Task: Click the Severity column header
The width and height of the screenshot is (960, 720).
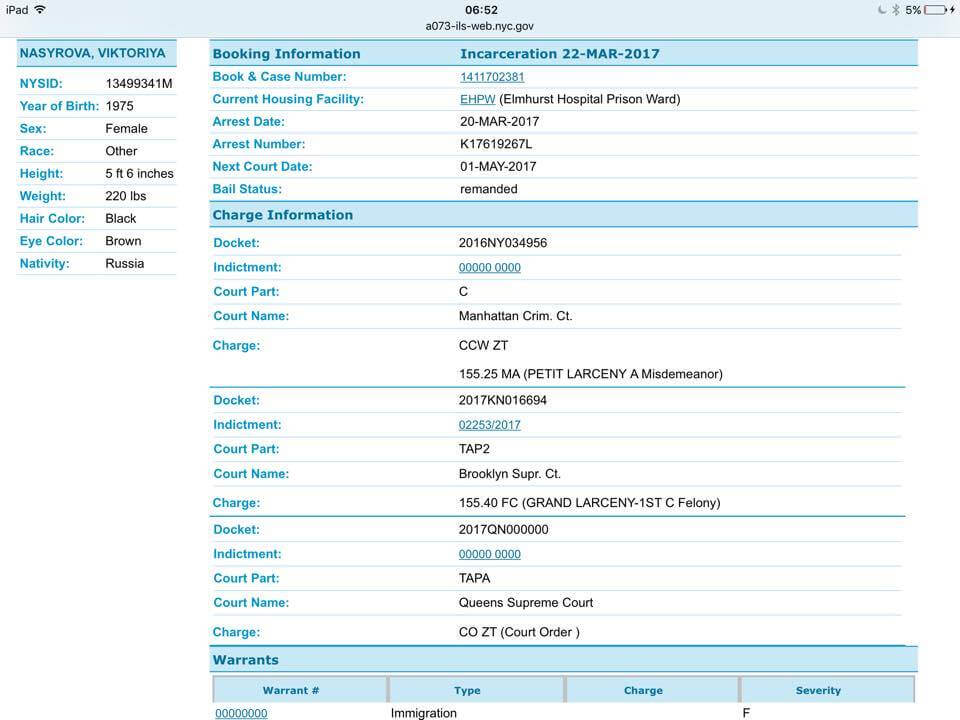Action: (x=818, y=690)
